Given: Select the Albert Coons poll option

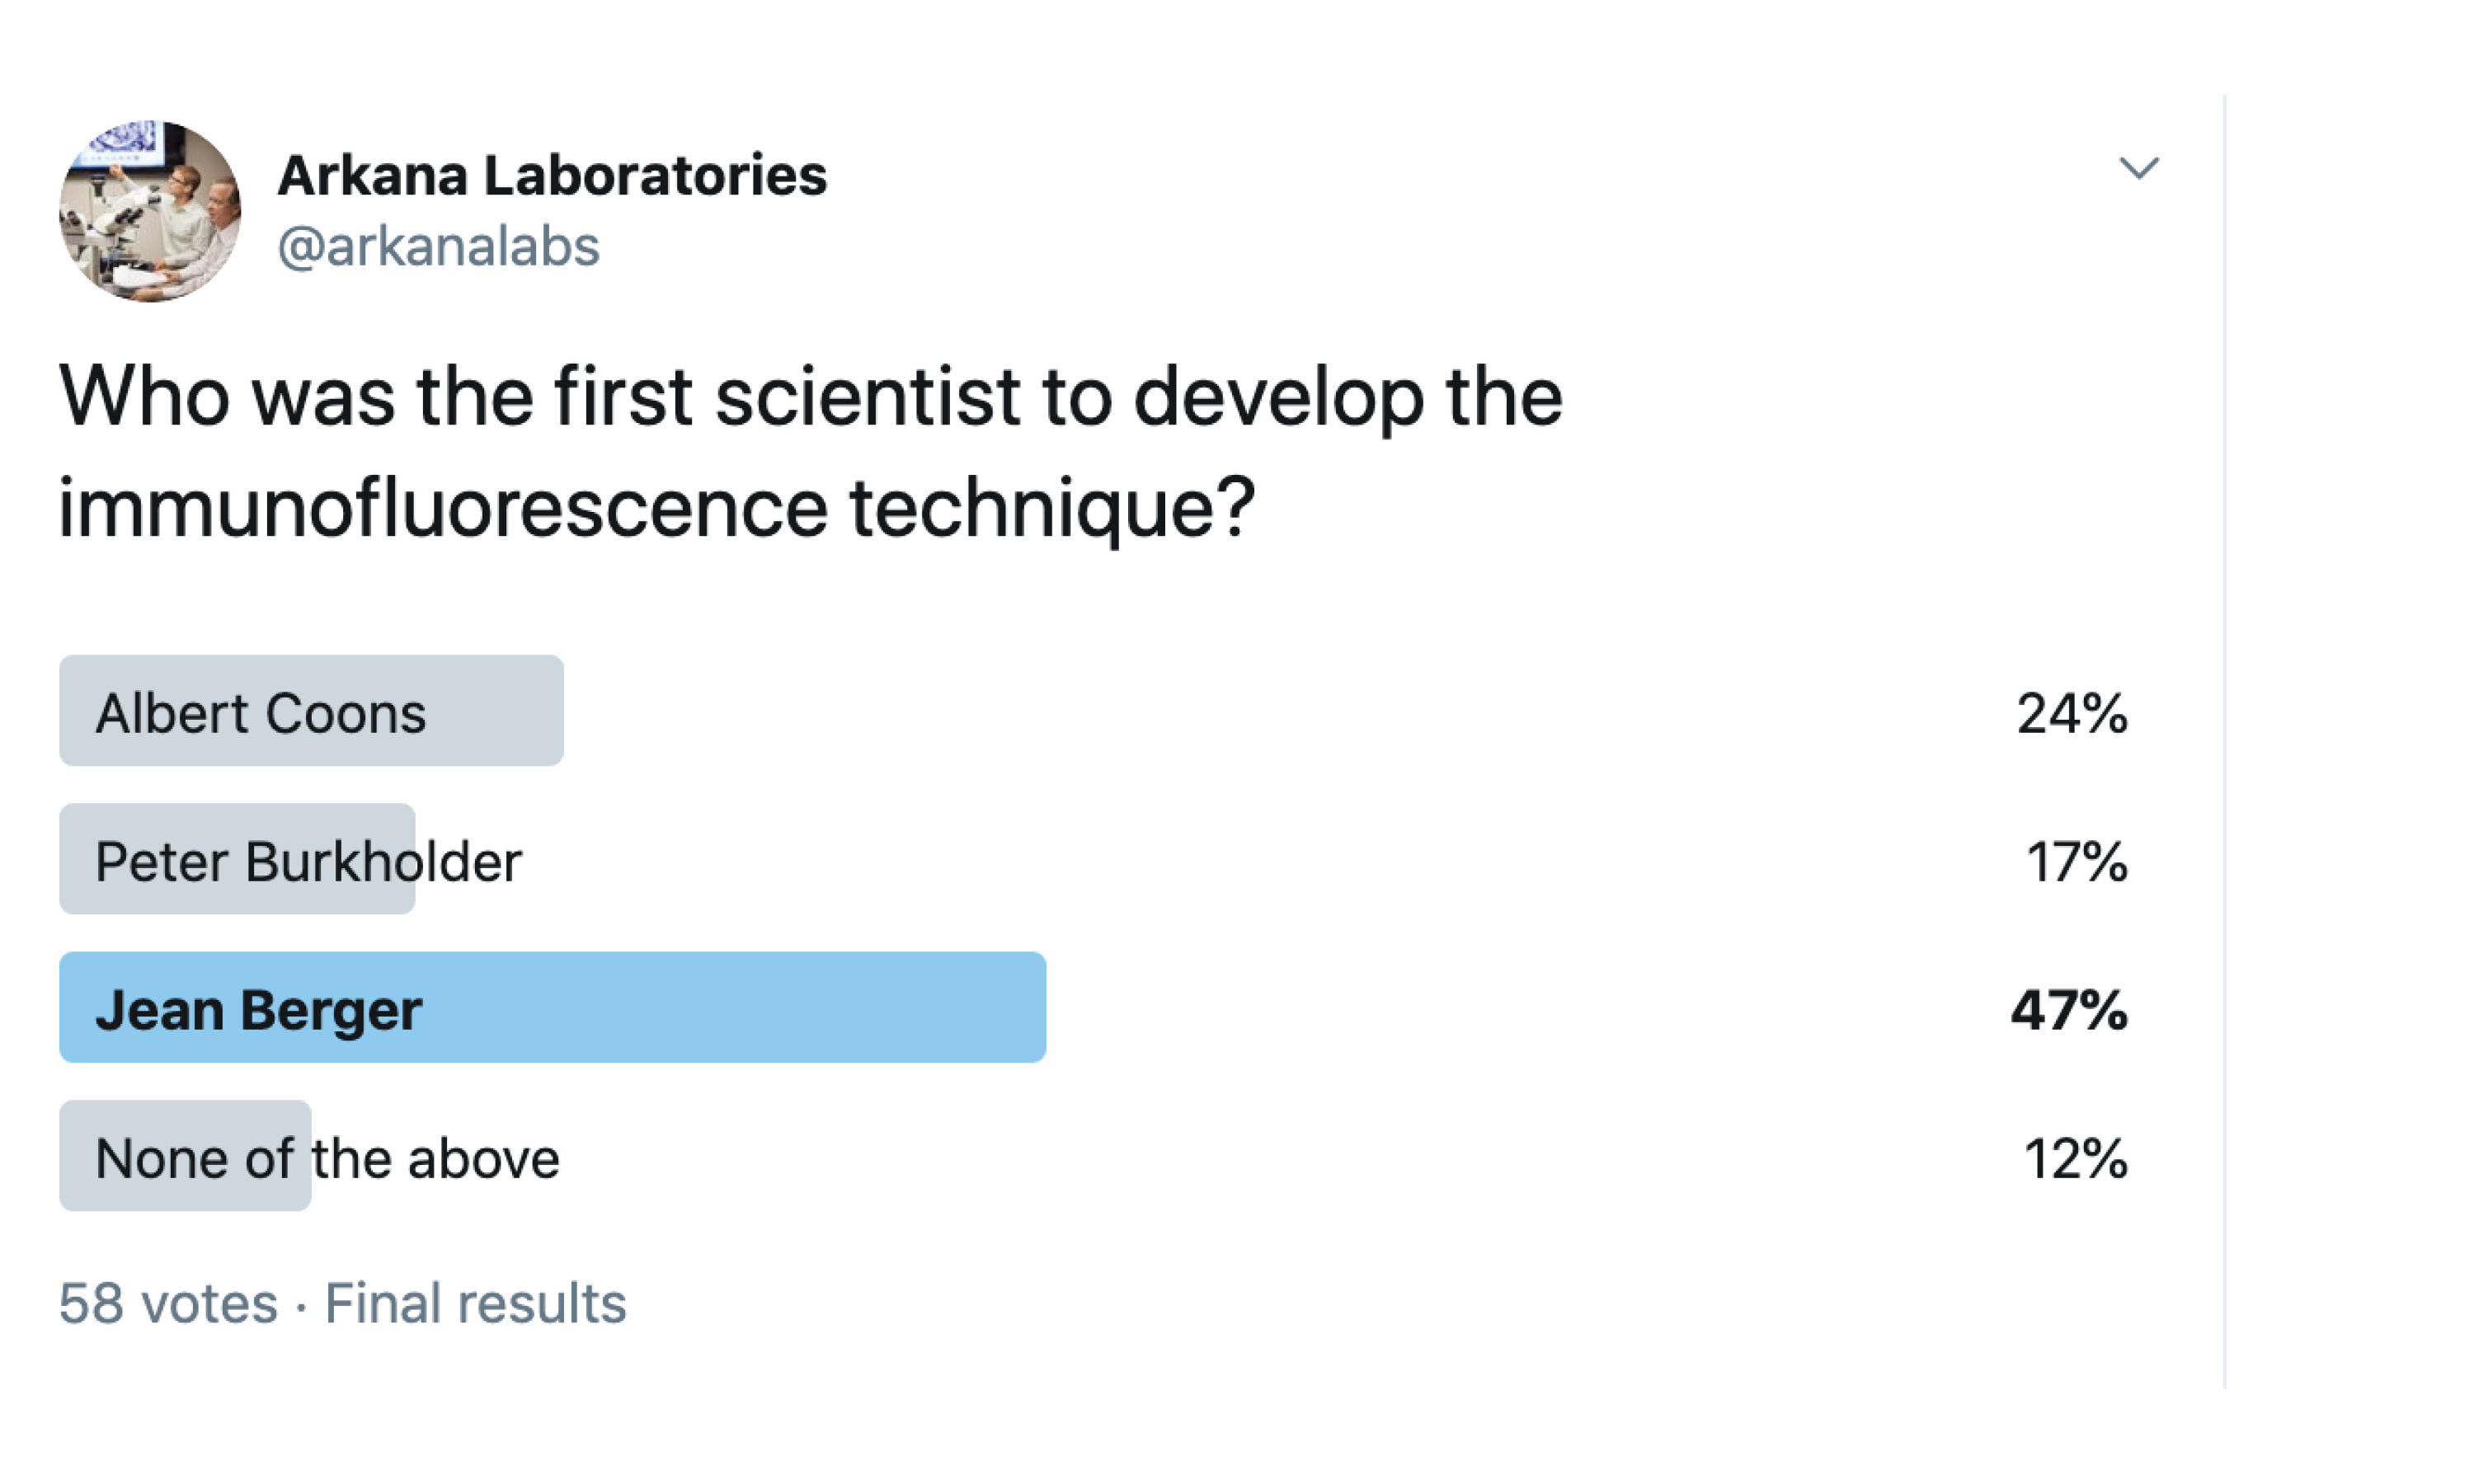Looking at the screenshot, I should point(262,710).
